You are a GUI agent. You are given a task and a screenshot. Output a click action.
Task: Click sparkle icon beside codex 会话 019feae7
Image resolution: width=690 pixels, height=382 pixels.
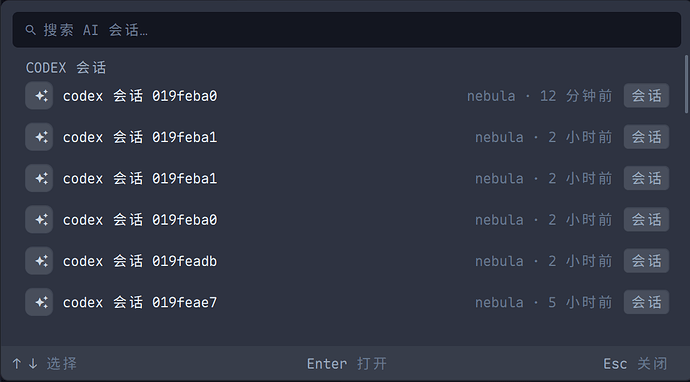click(39, 302)
